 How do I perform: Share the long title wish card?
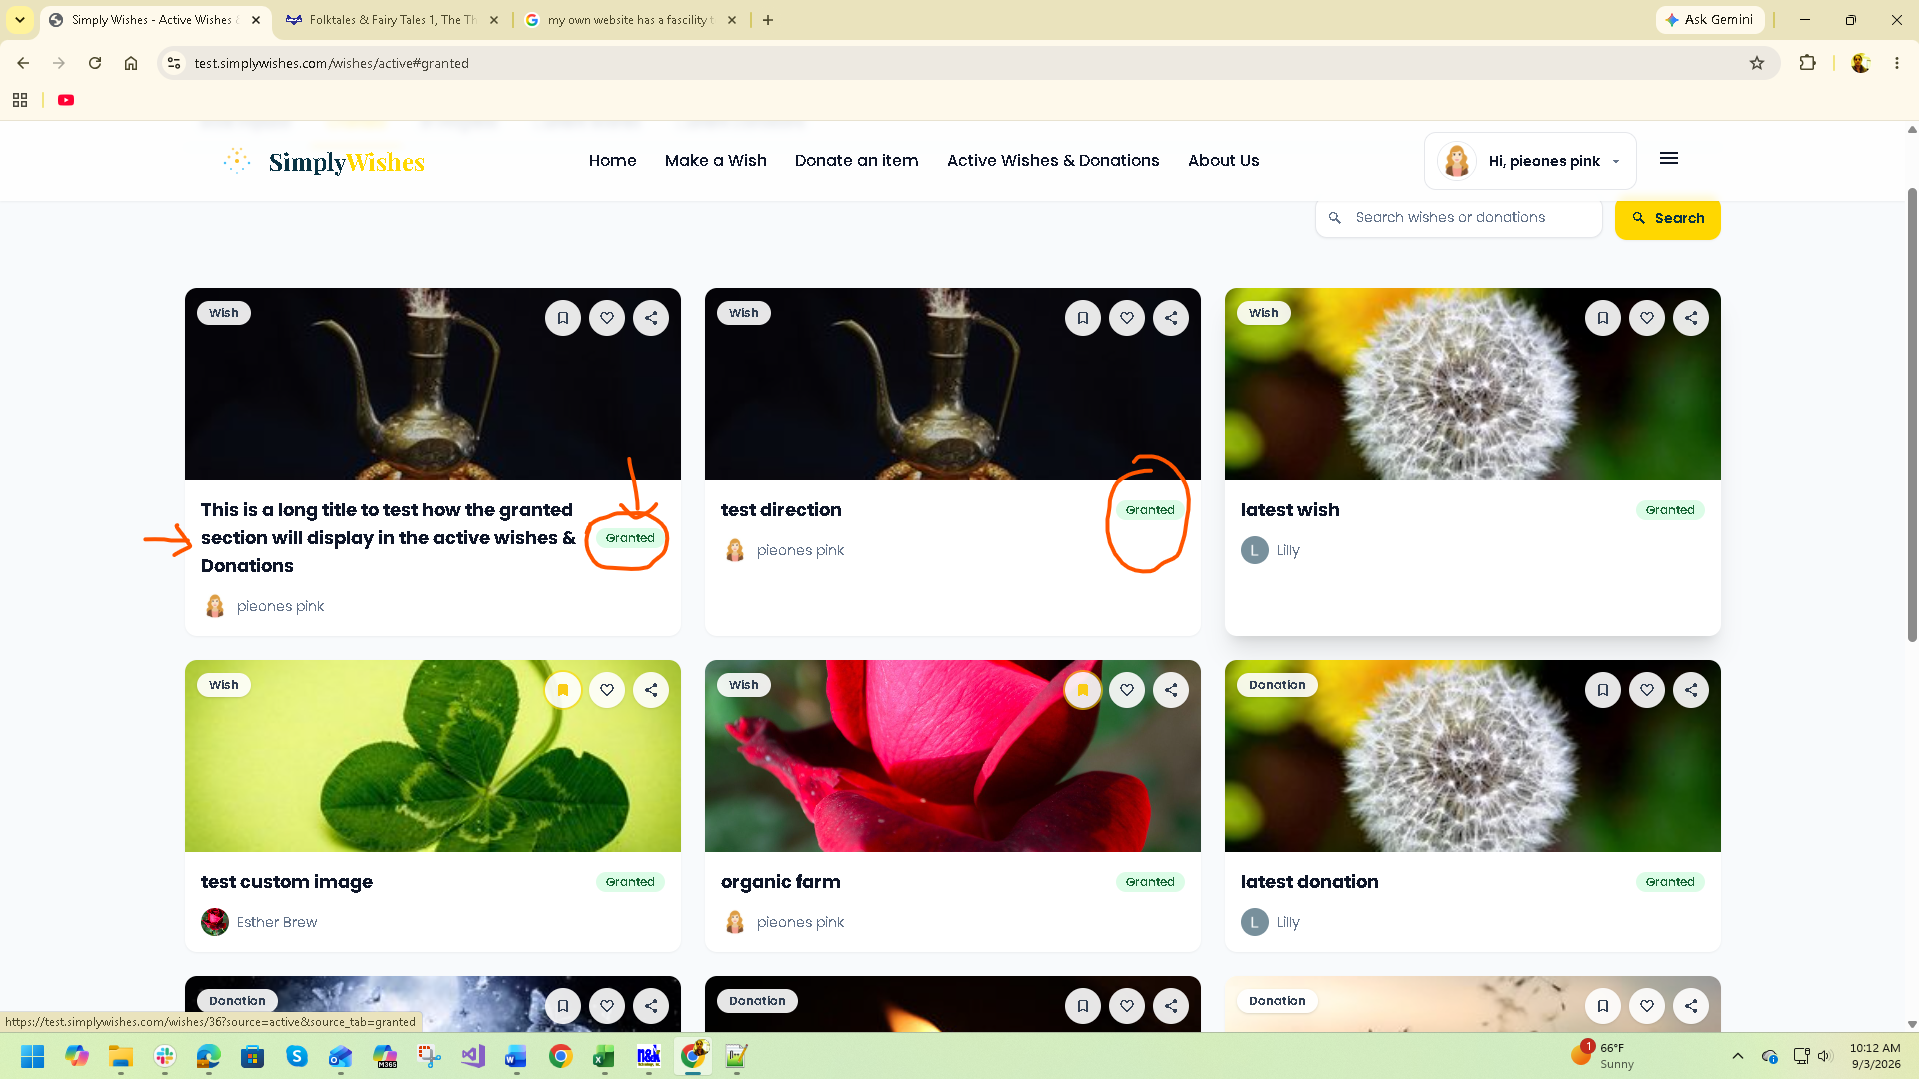pos(651,318)
